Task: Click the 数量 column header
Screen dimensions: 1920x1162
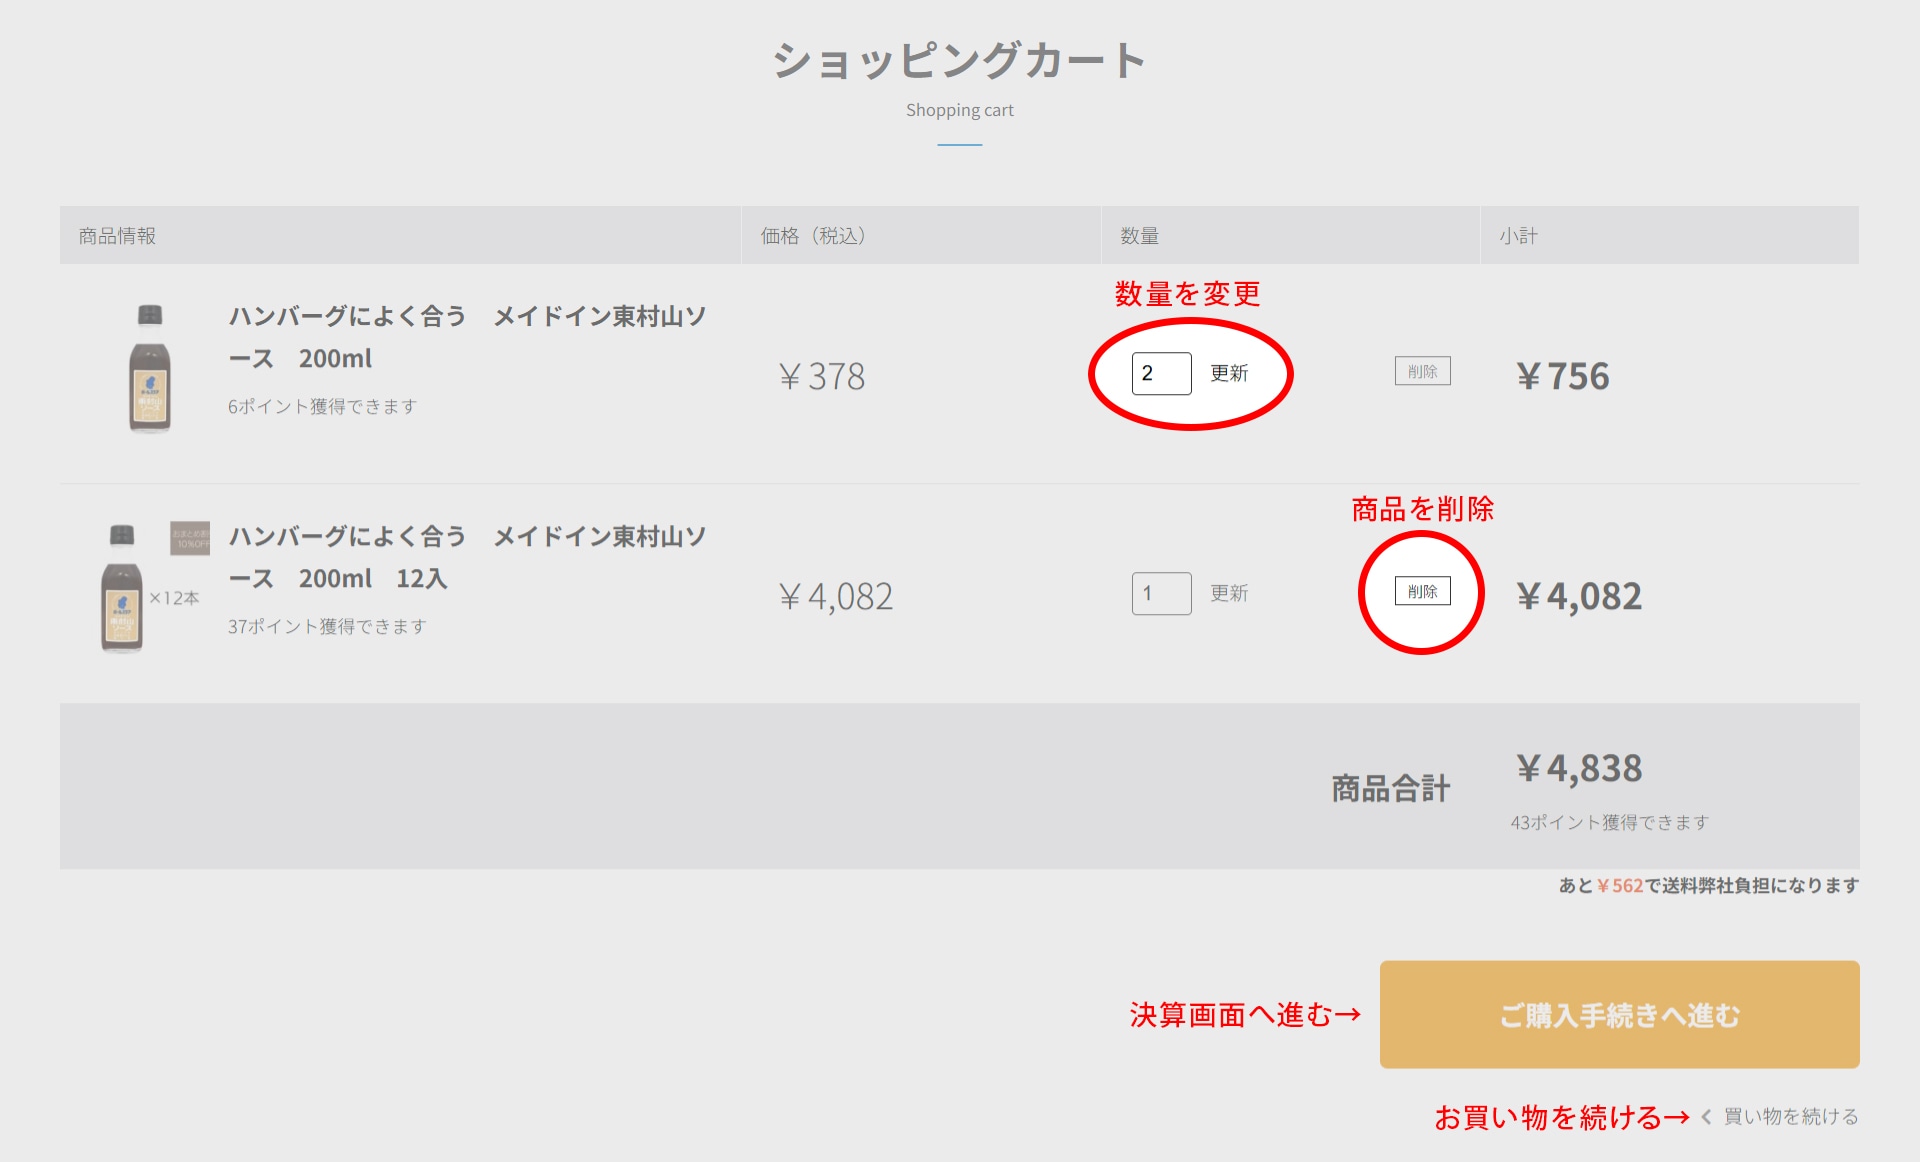Action: tap(1139, 236)
